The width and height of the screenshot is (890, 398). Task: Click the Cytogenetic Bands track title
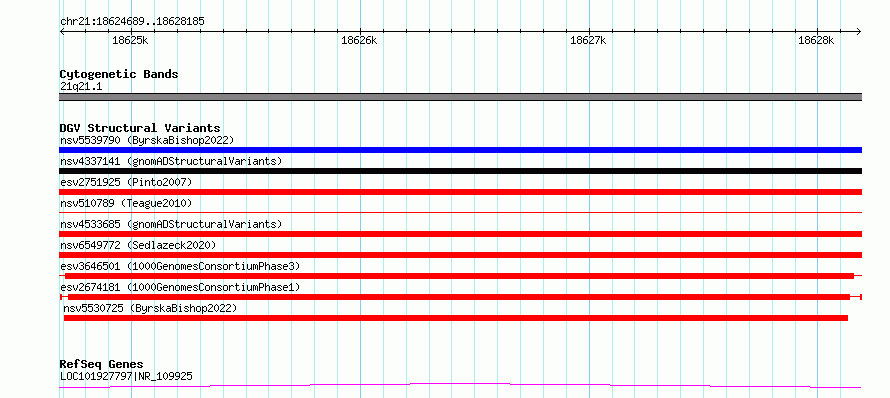pyautogui.click(x=119, y=74)
